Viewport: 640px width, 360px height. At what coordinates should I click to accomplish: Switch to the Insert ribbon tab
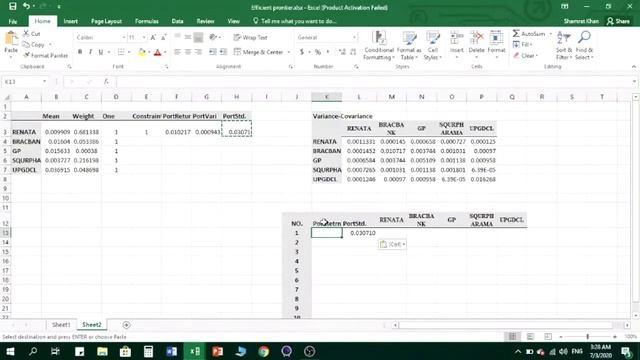pos(71,21)
